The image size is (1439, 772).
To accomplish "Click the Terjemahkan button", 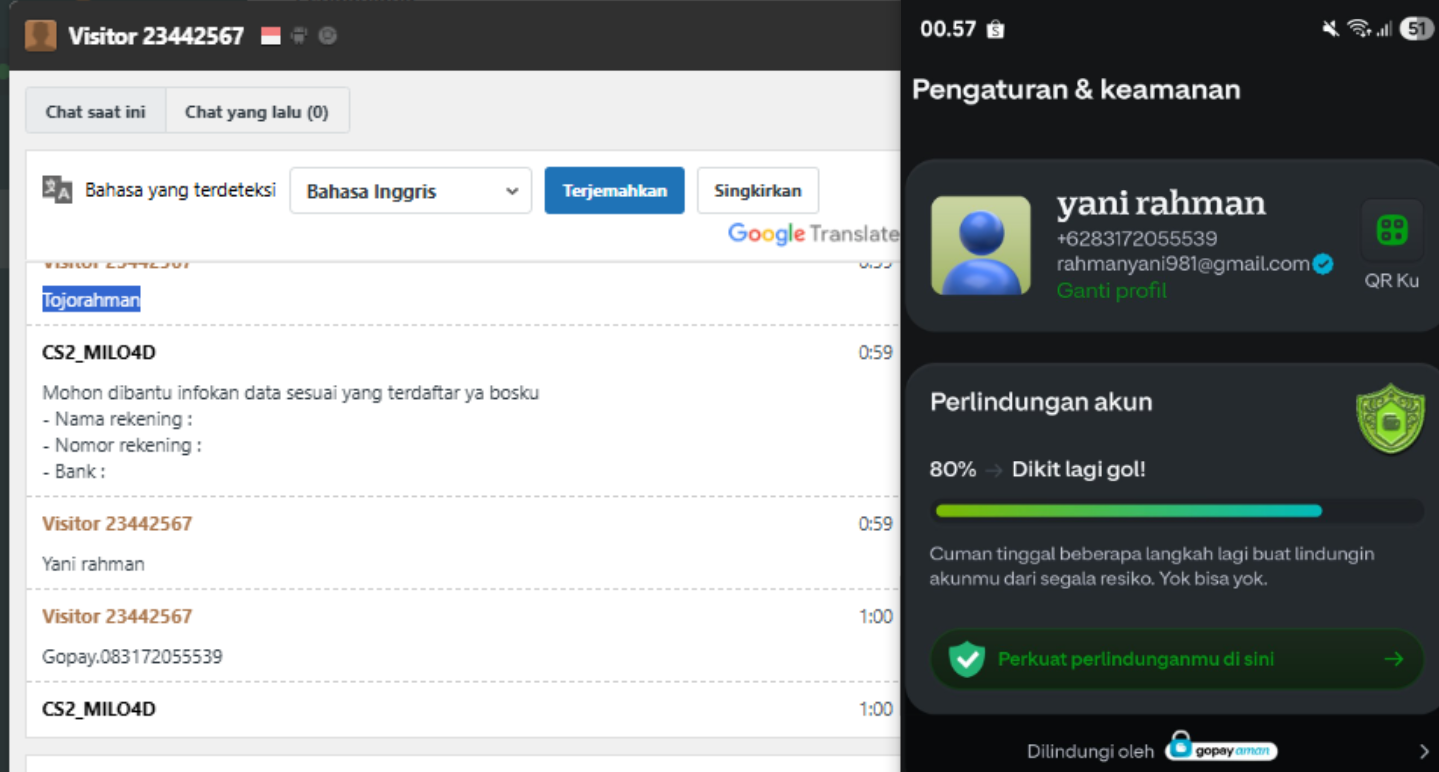I will [x=614, y=190].
